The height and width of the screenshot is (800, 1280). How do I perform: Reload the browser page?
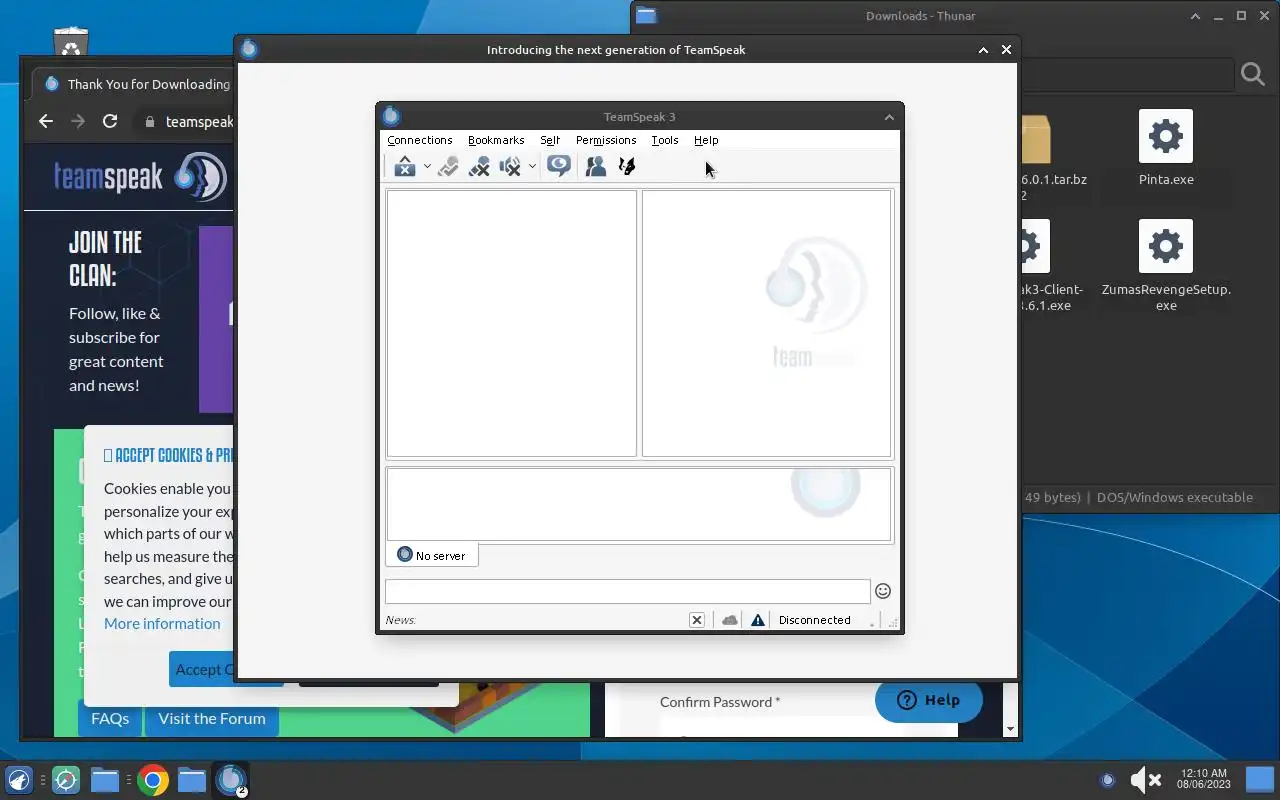[110, 121]
